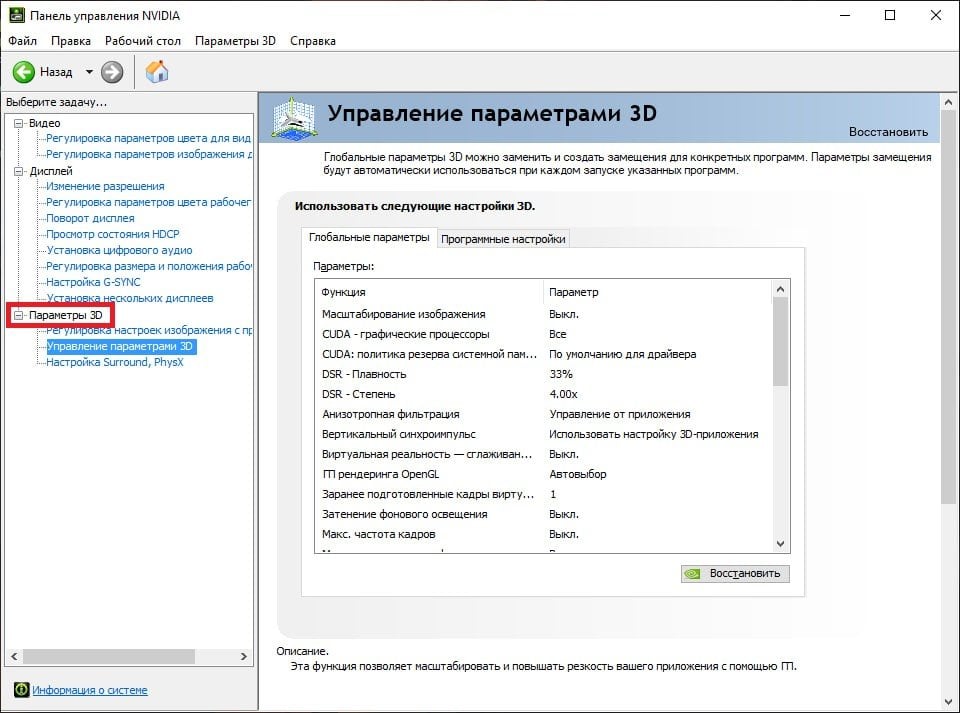The image size is (960, 713).
Task: Select DSR - Степень row
Action: 543,394
